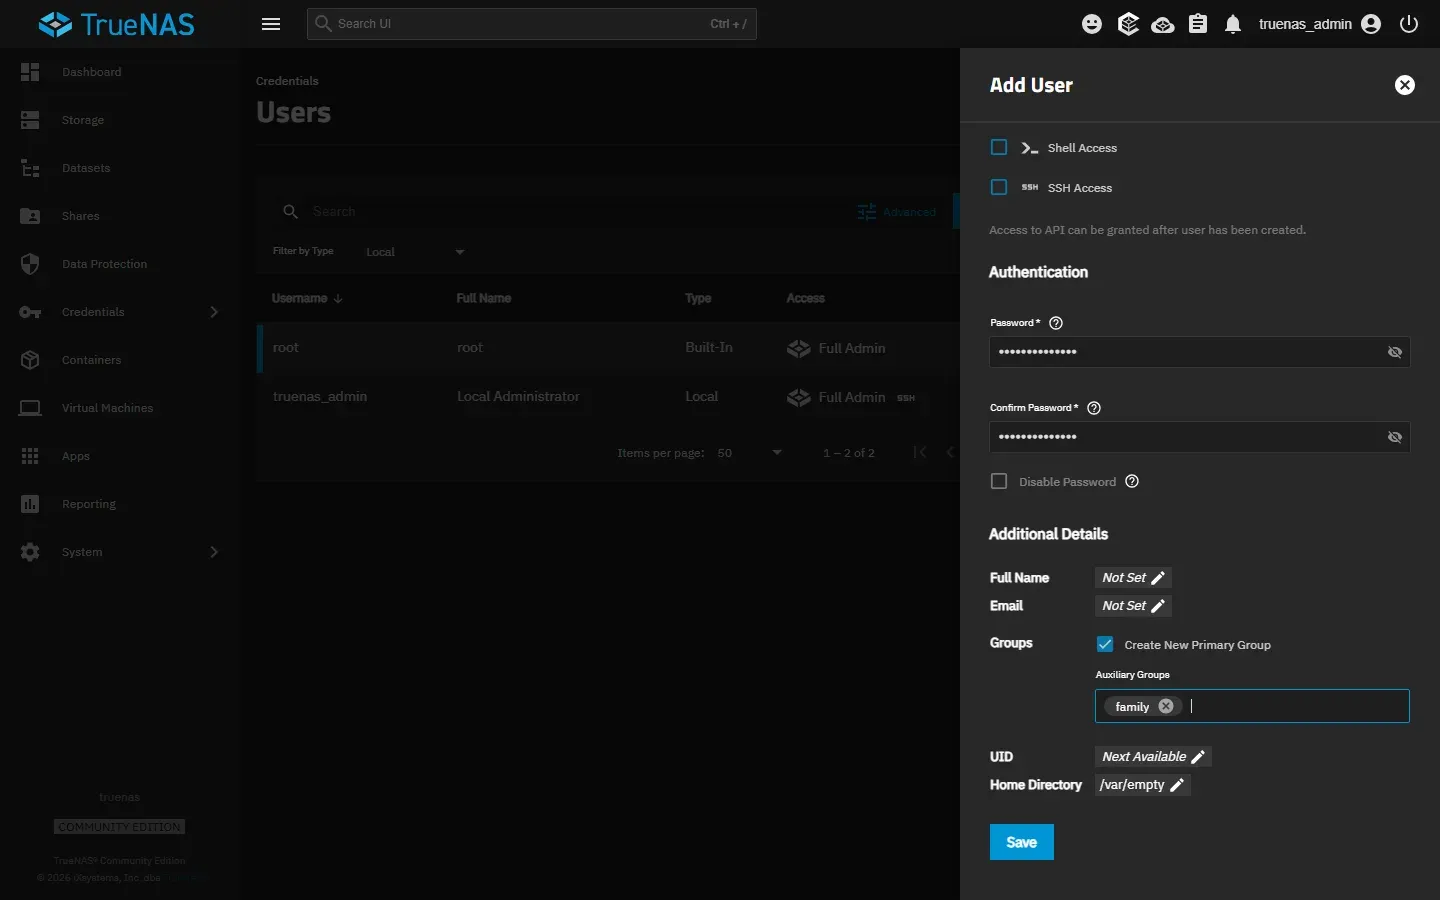This screenshot has height=900, width=1440.
Task: Open the alerts bell icon
Action: tap(1233, 24)
